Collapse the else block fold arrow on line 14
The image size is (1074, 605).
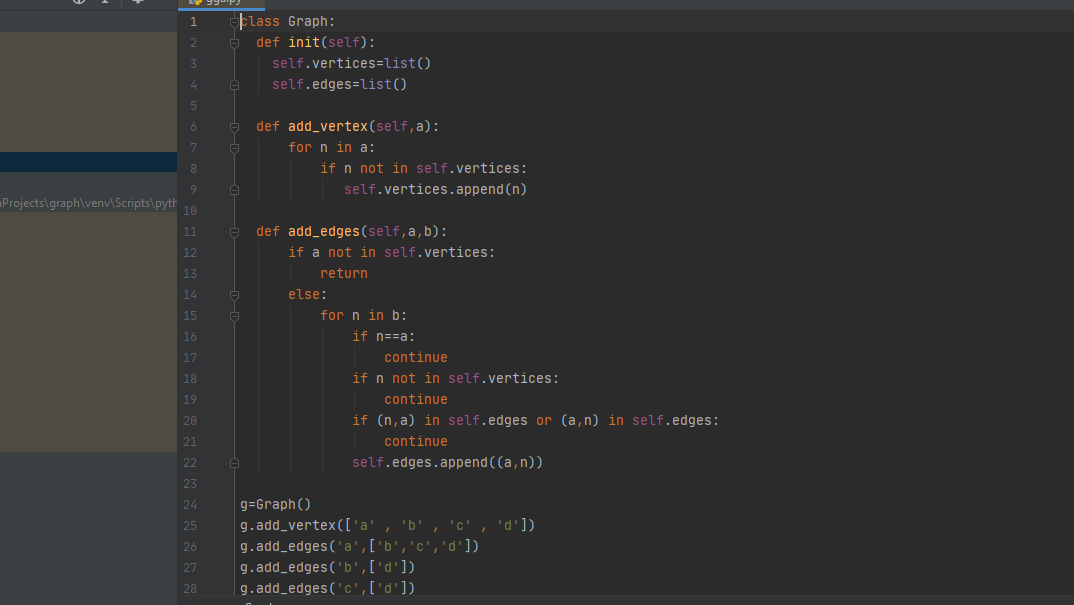click(234, 294)
